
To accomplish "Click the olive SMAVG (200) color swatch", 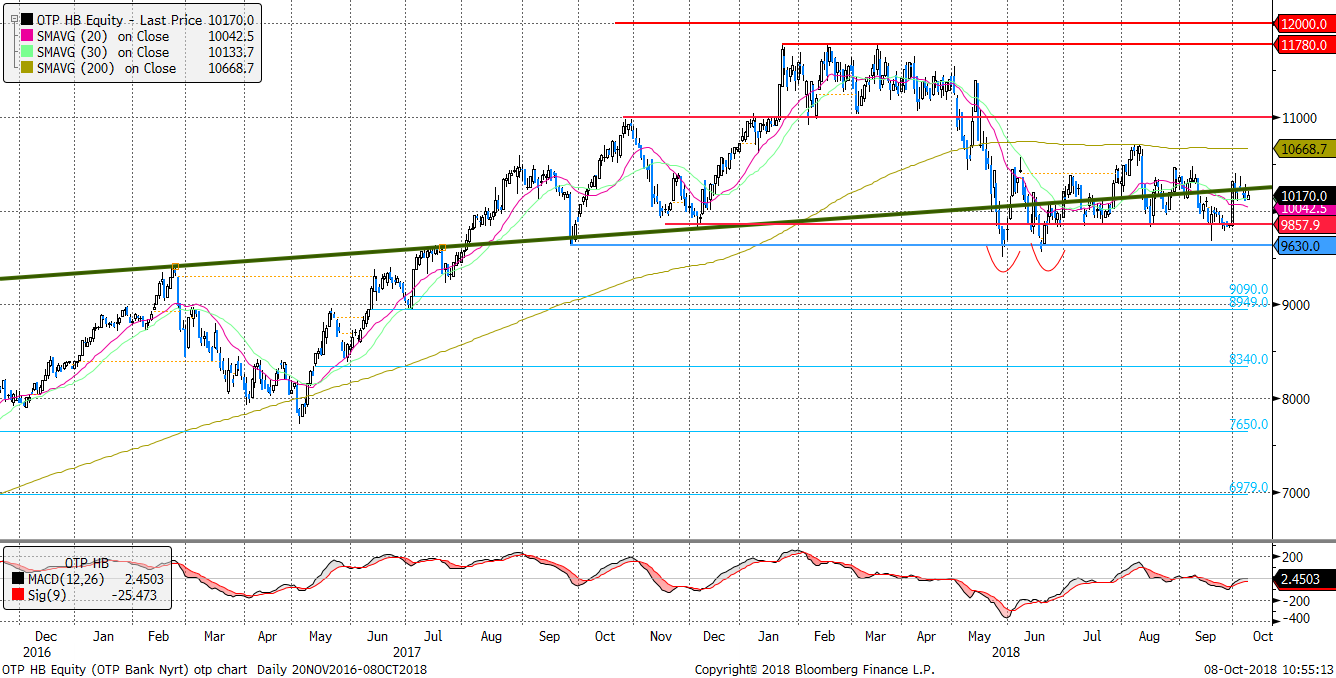I will [x=25, y=69].
